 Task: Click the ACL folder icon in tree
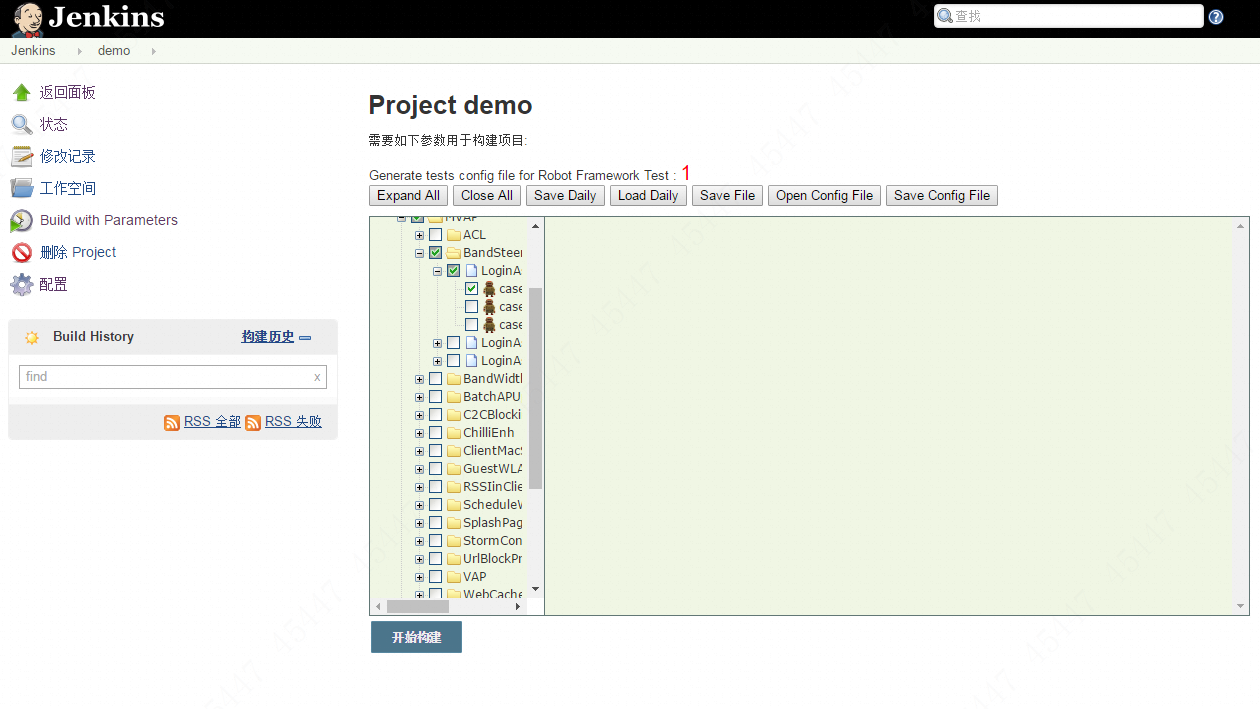[x=453, y=235]
